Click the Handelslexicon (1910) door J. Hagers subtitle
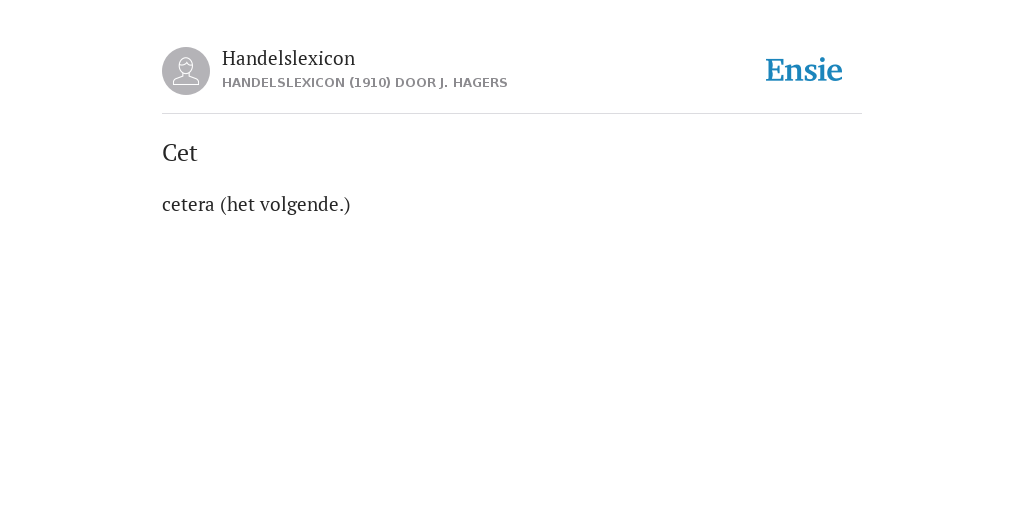 pyautogui.click(x=364, y=83)
